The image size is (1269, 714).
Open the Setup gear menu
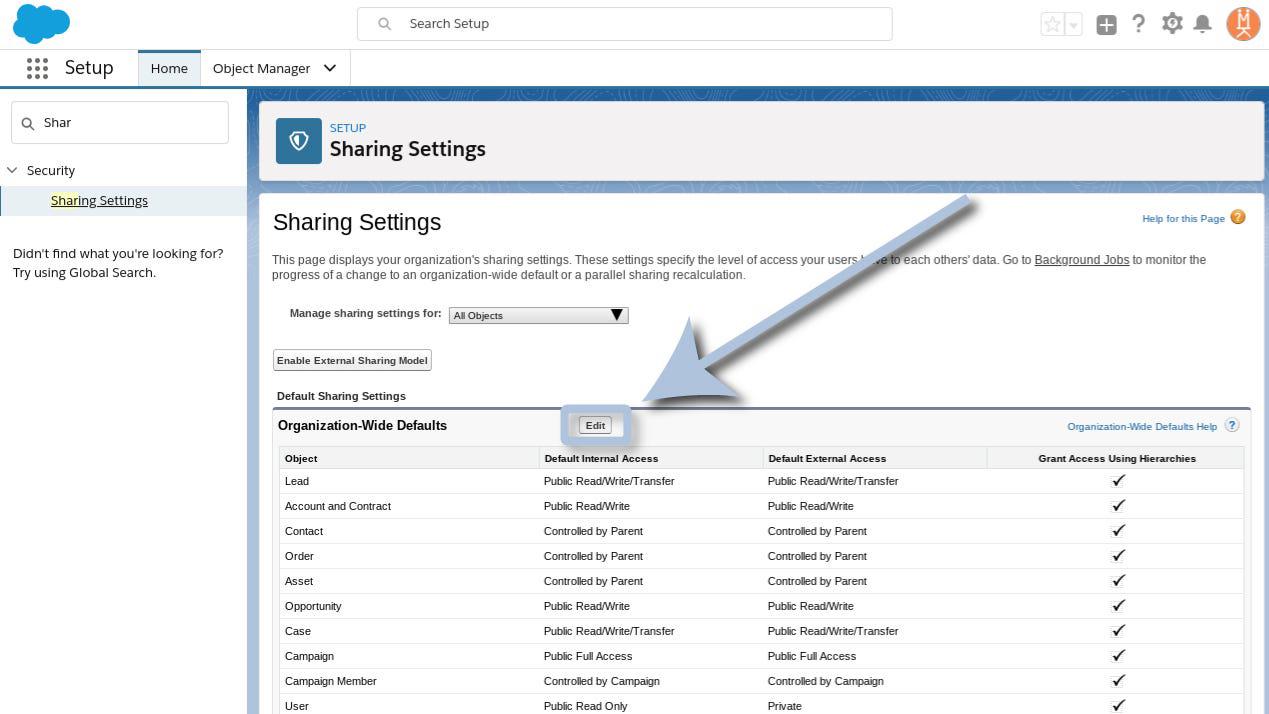1172,24
